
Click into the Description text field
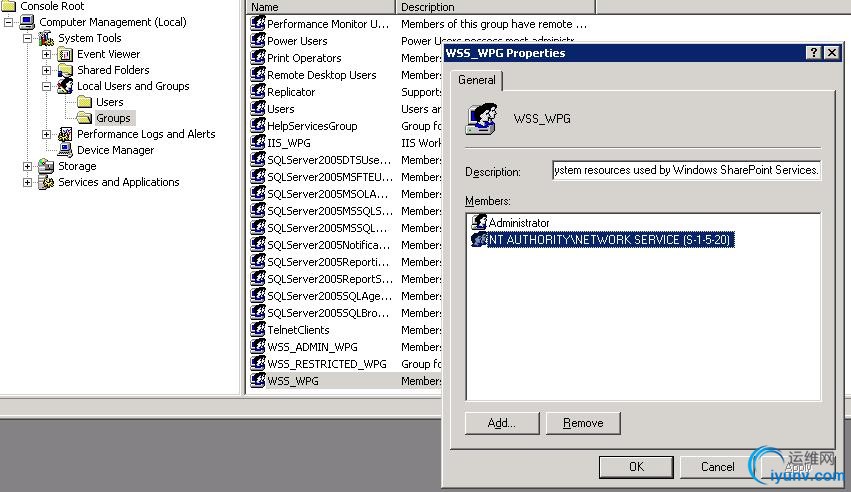point(686,170)
